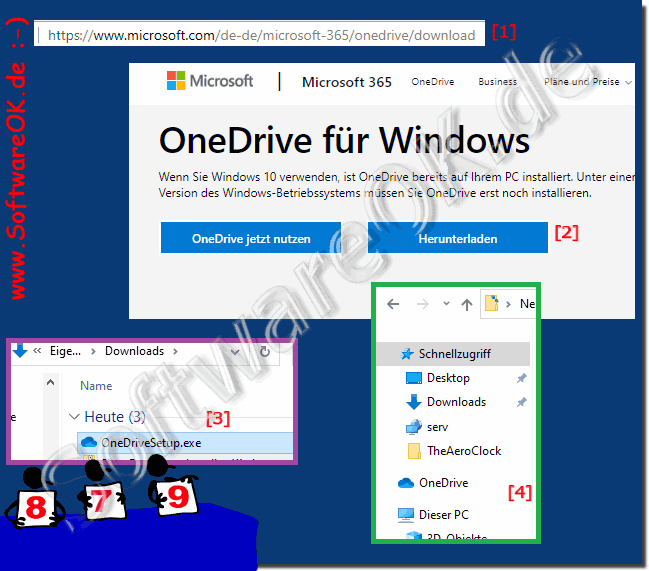The height and width of the screenshot is (571, 649).
Task: Refresh the Downloads folder view
Action: click(x=264, y=352)
